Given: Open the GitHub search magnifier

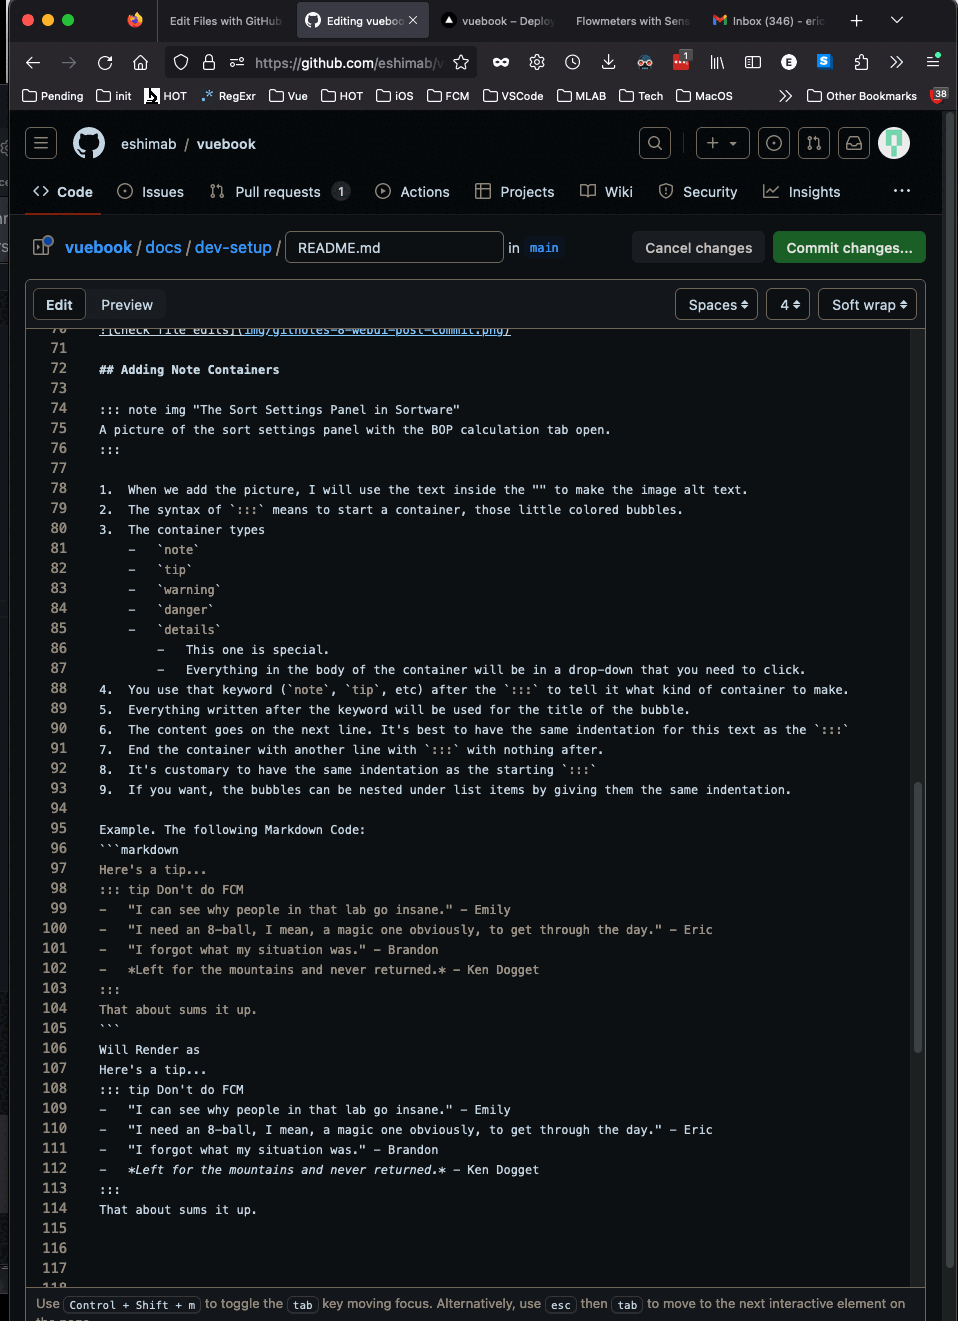Looking at the screenshot, I should tap(655, 143).
